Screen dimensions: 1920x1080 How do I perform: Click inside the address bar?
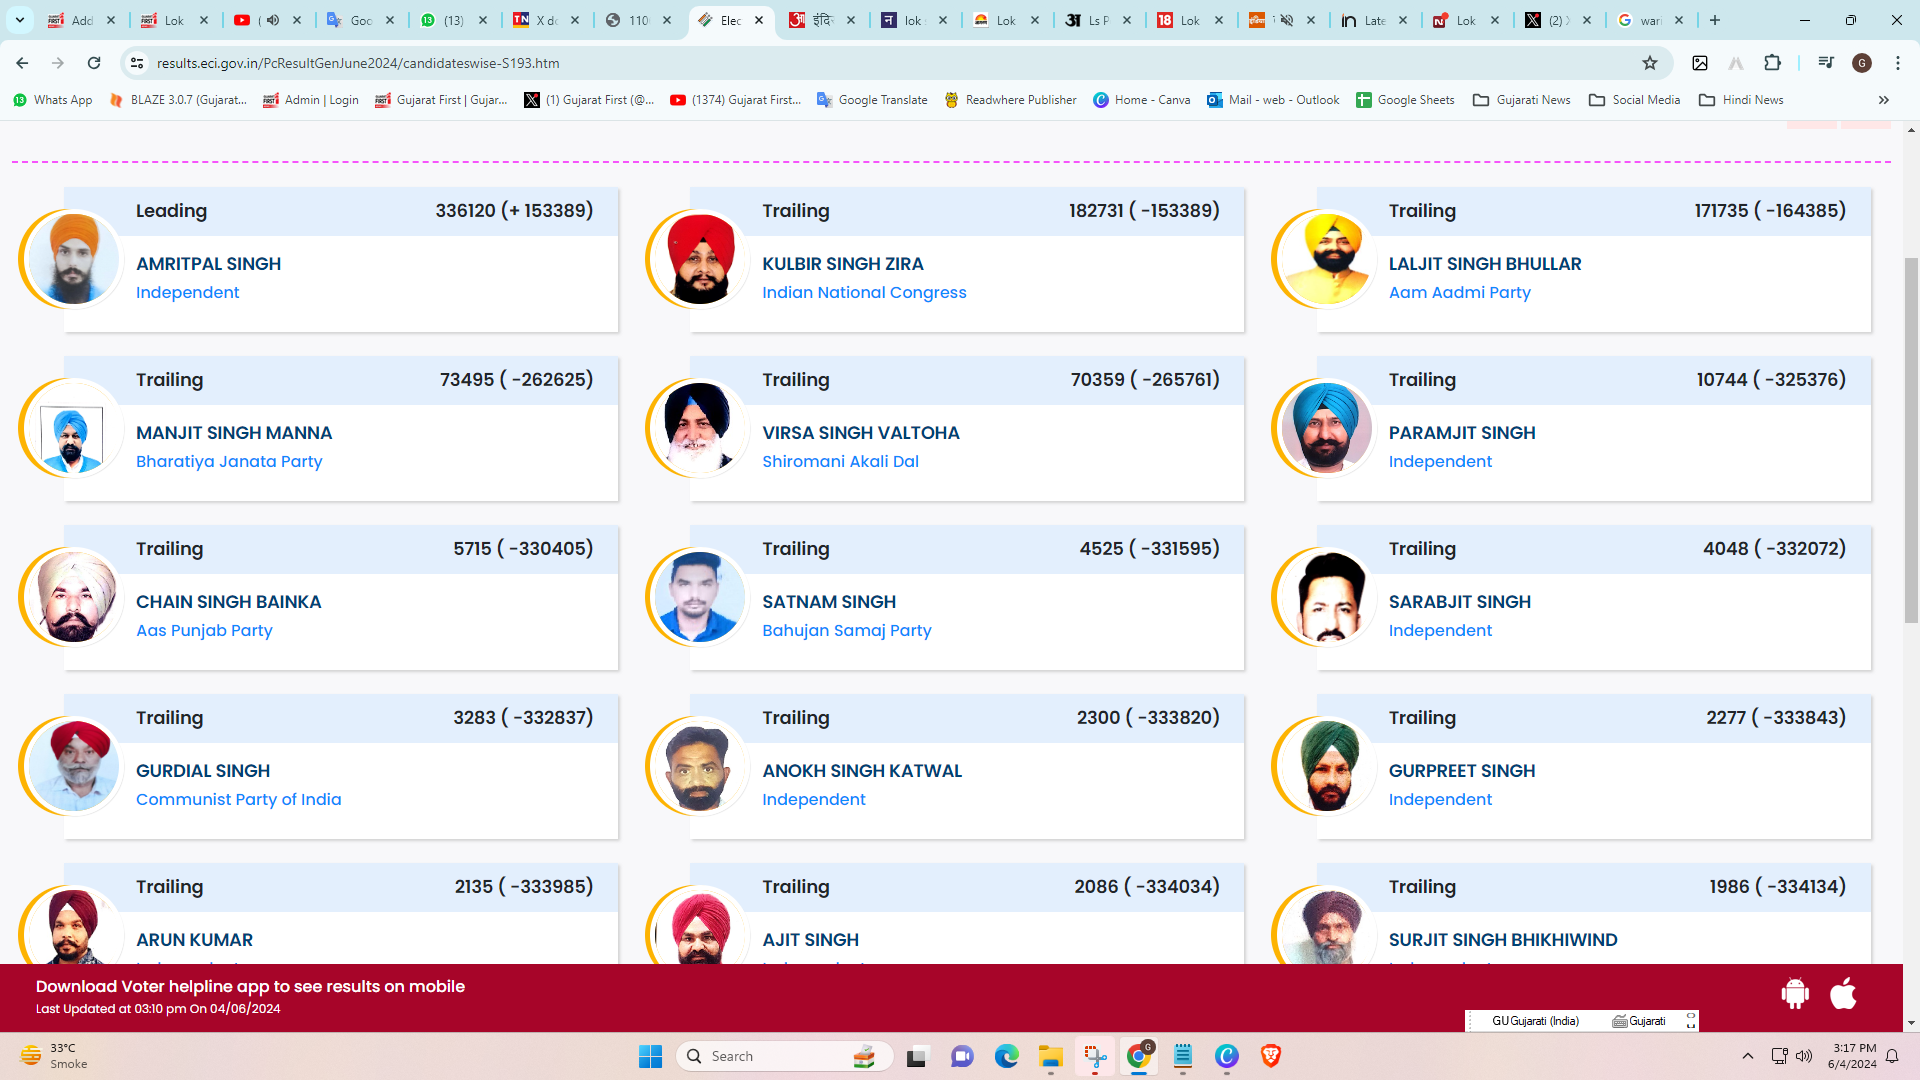point(400,62)
